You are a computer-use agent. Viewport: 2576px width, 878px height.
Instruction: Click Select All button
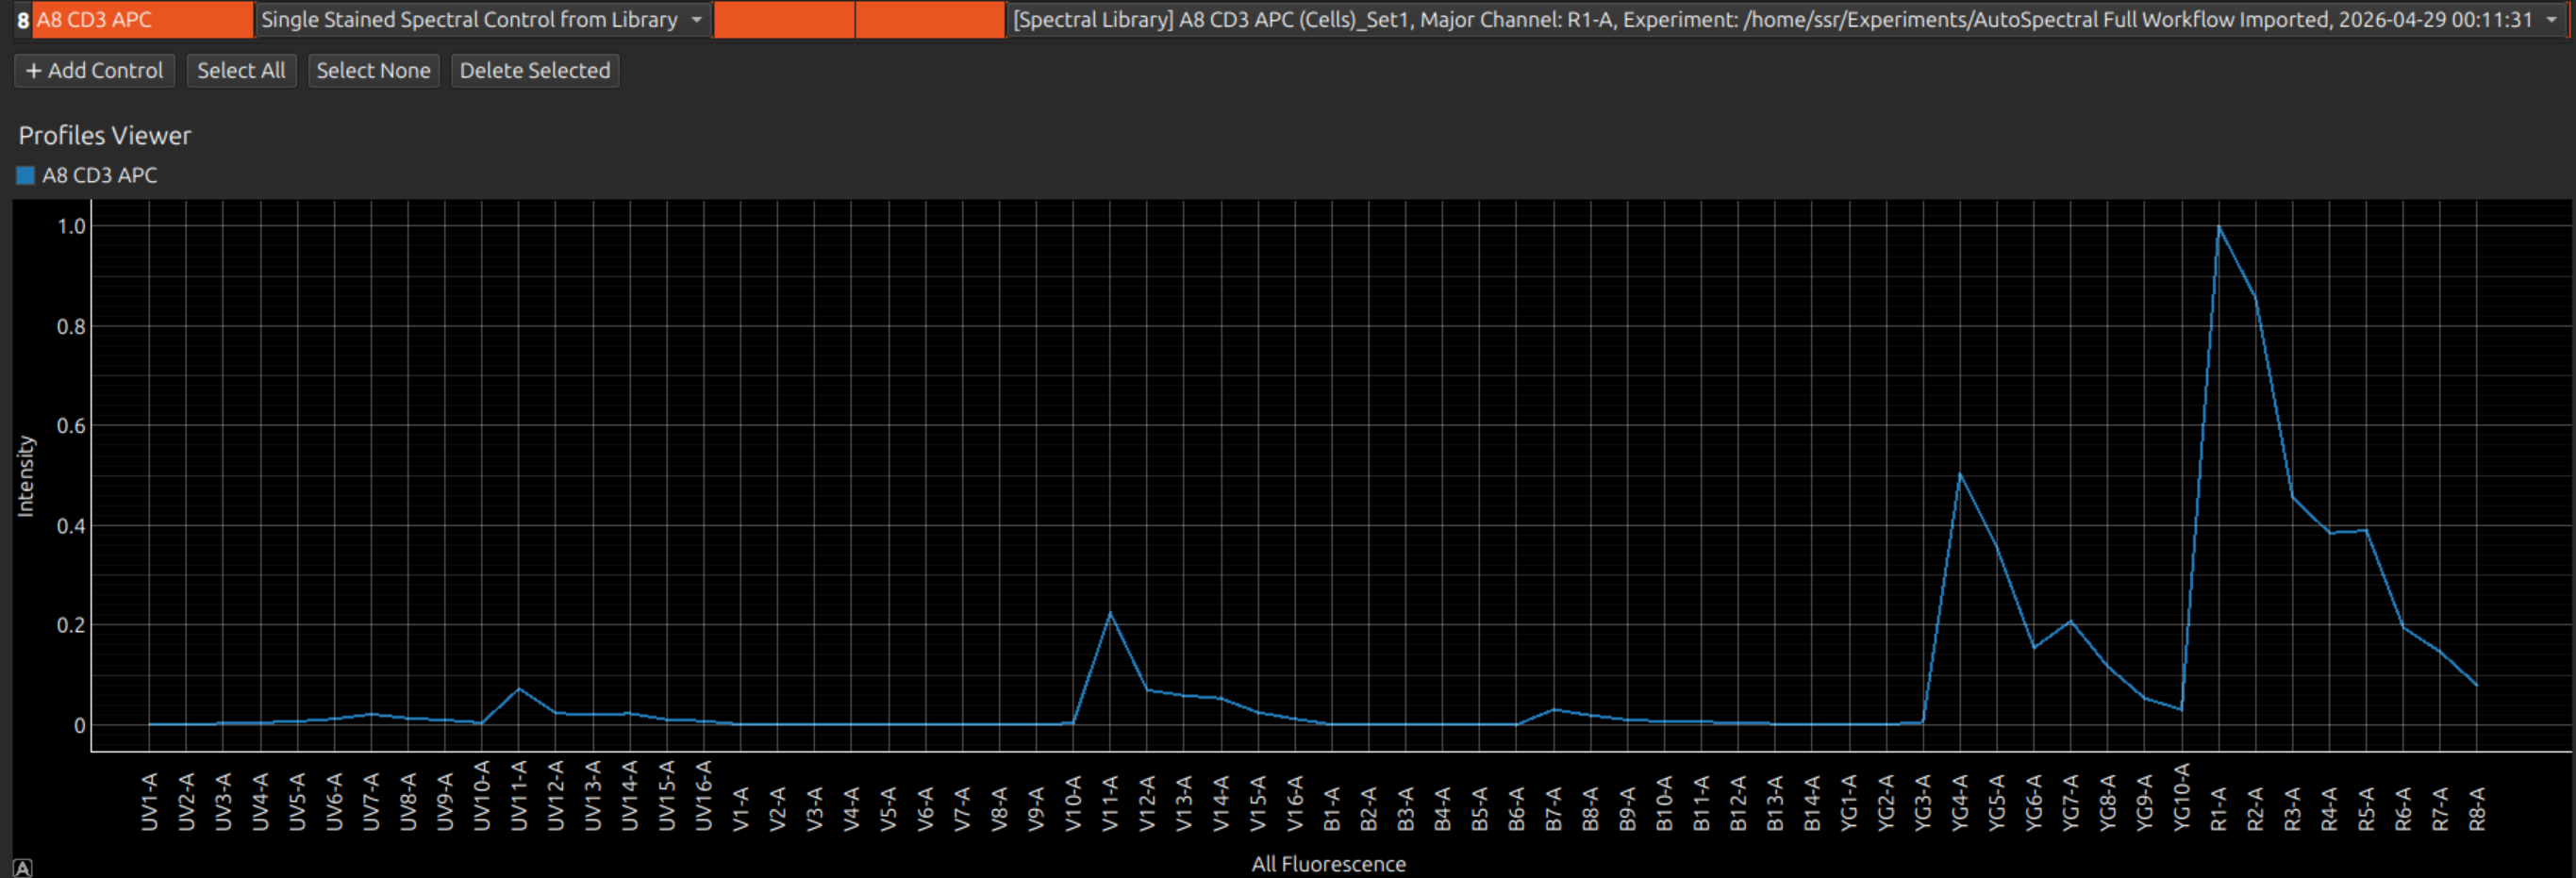click(241, 70)
